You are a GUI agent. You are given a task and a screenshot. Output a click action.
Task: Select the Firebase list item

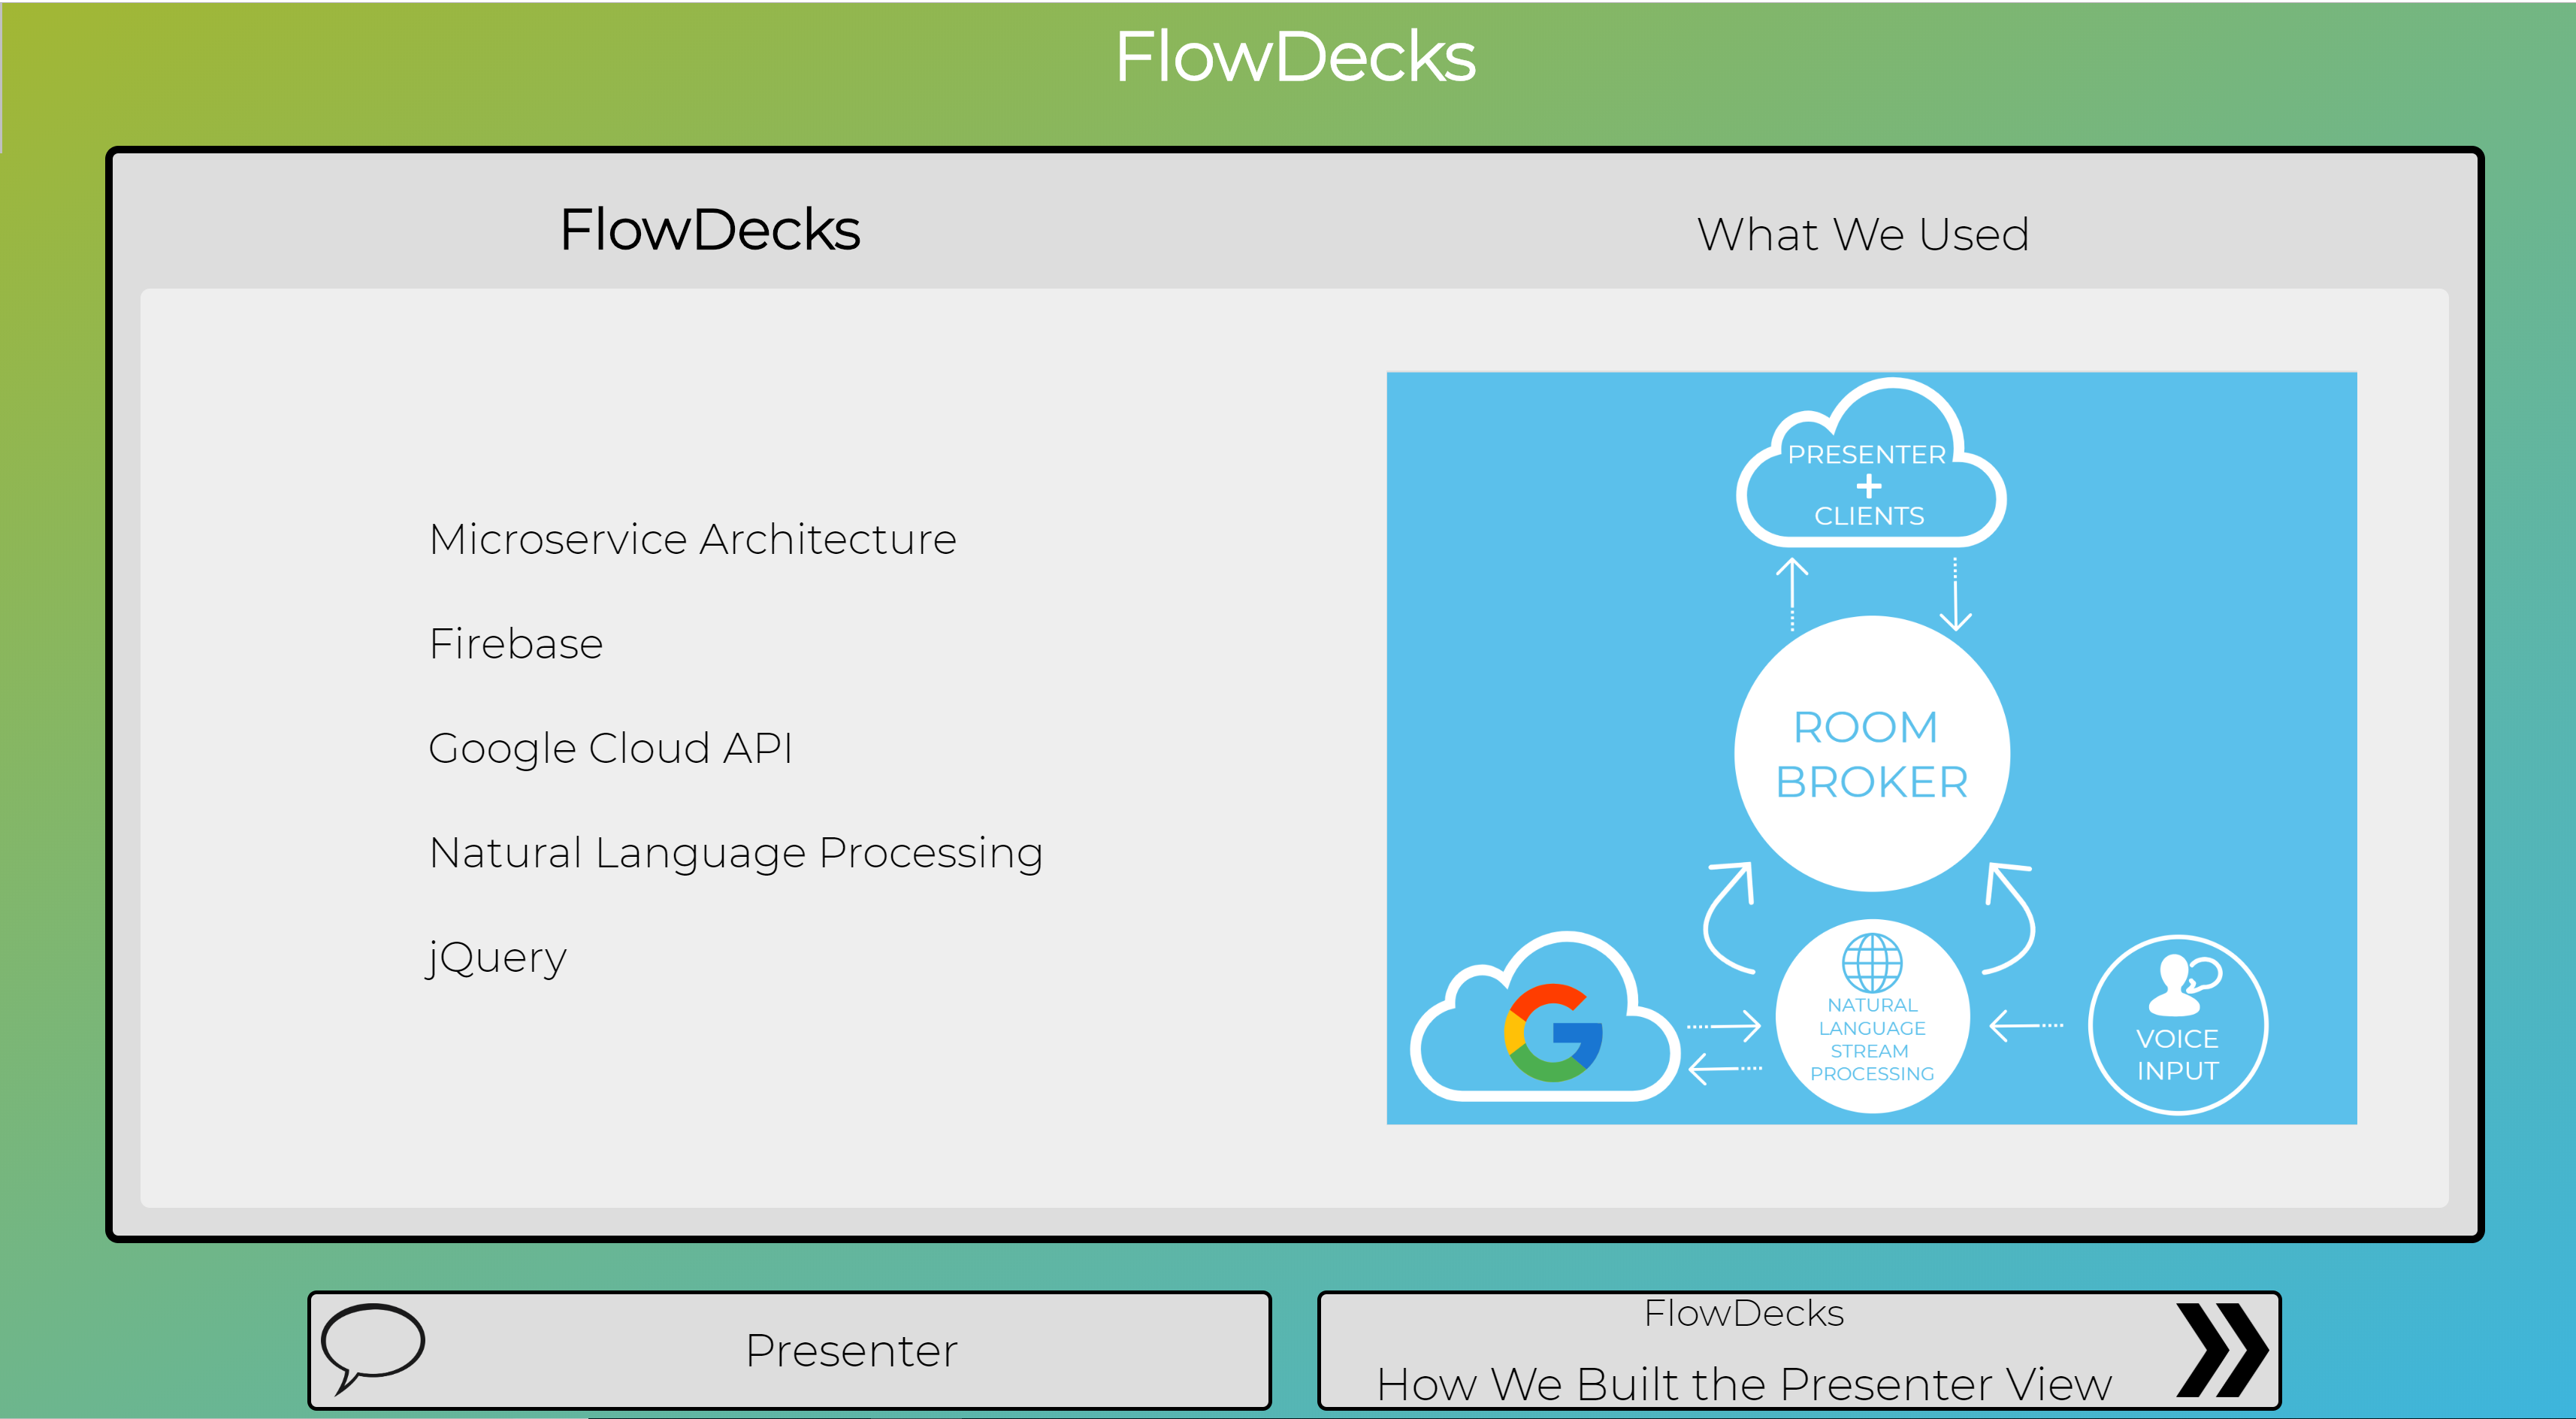(x=516, y=644)
